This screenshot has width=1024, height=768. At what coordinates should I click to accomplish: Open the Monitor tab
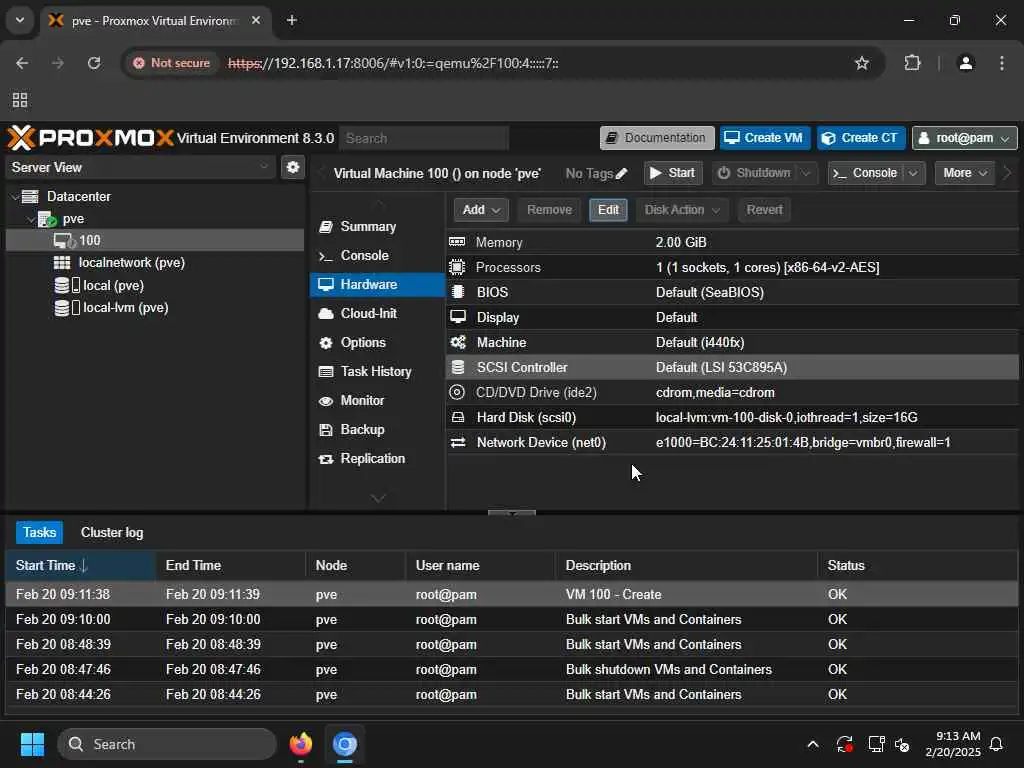362,400
